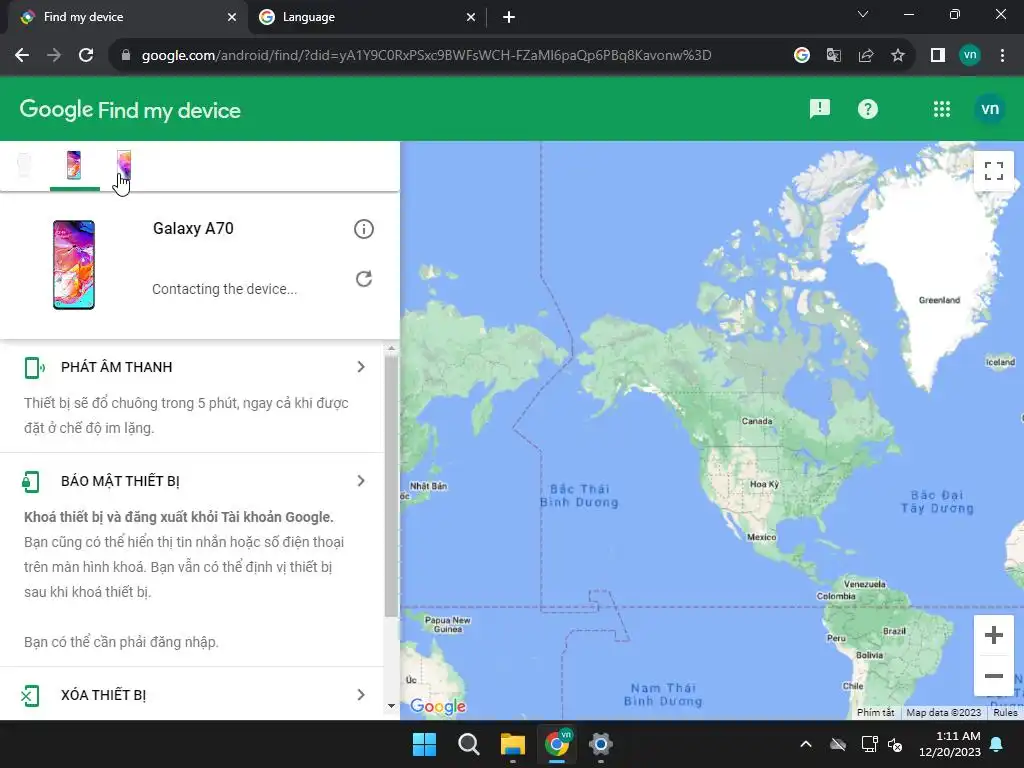The image size is (1024, 768).
Task: Share this page icon
Action: tap(866, 55)
